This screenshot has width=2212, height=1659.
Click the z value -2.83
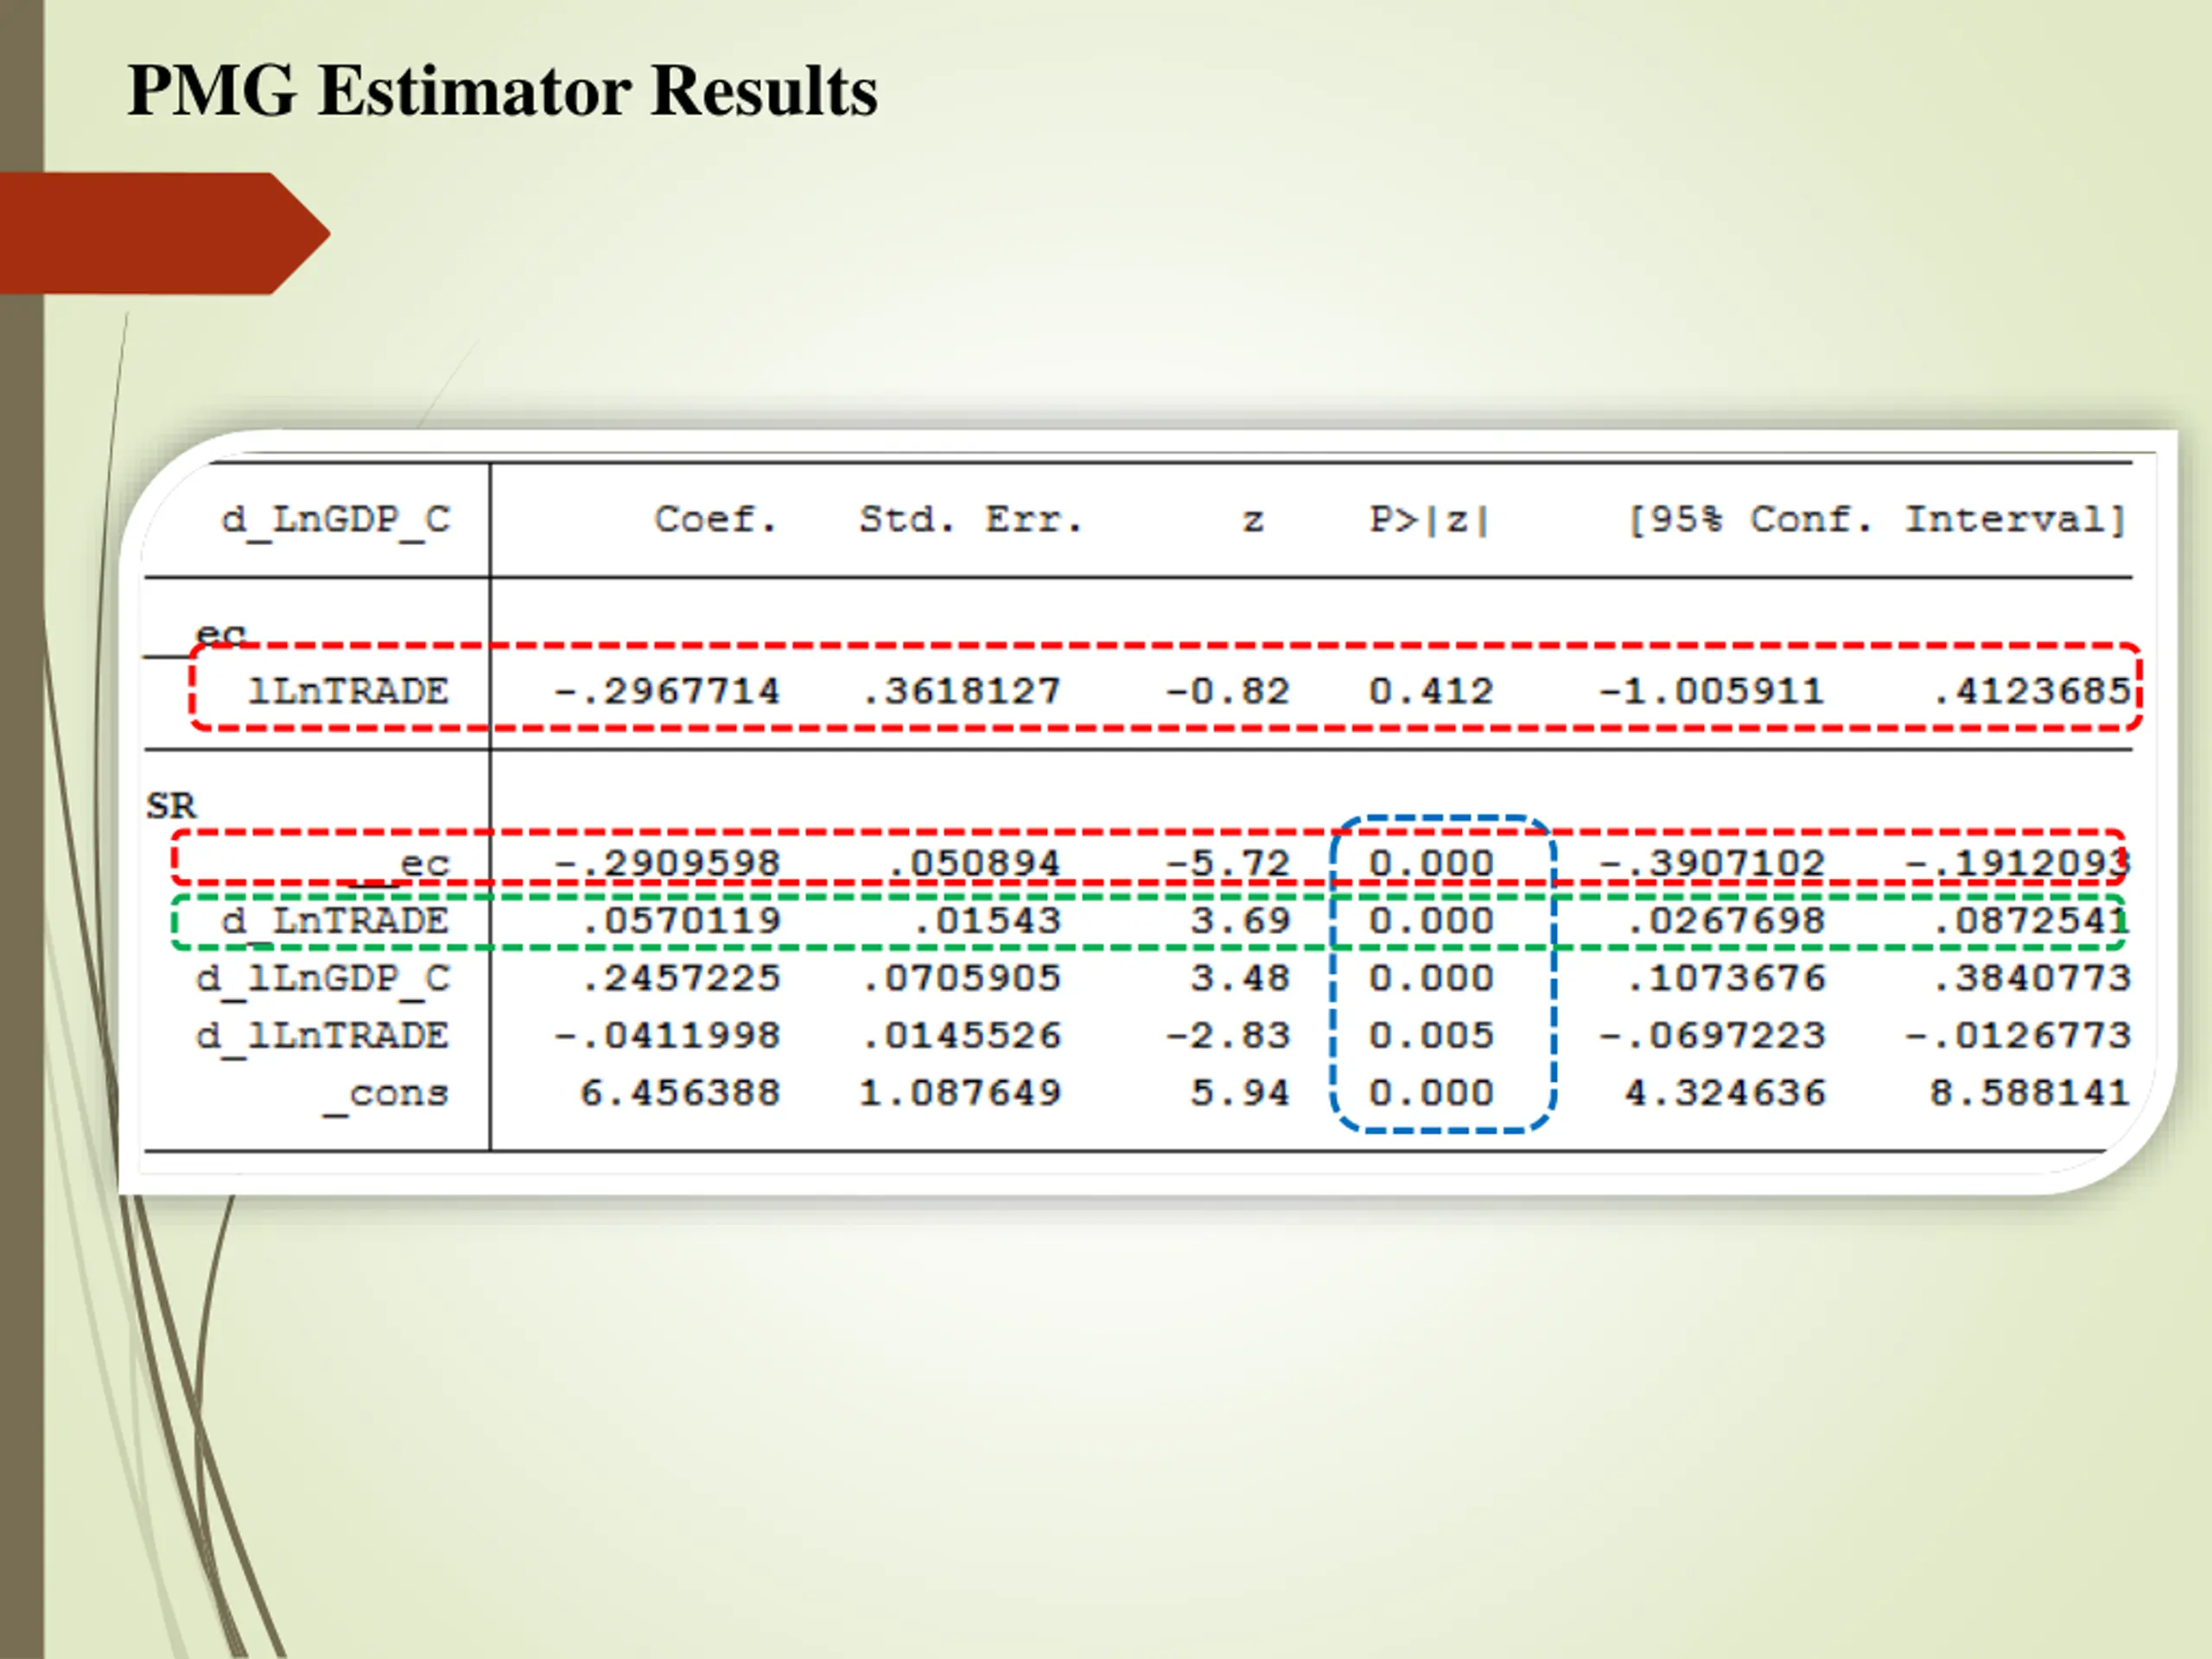1228,1036
